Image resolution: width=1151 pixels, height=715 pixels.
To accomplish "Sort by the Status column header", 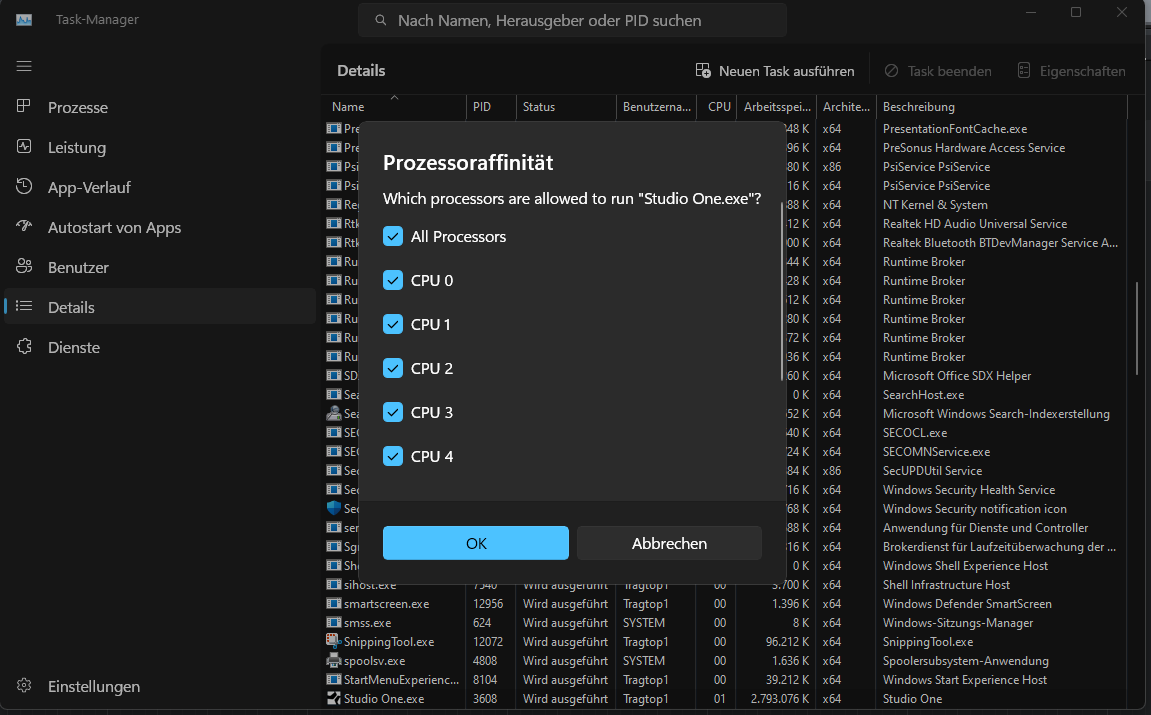I will pyautogui.click(x=566, y=106).
